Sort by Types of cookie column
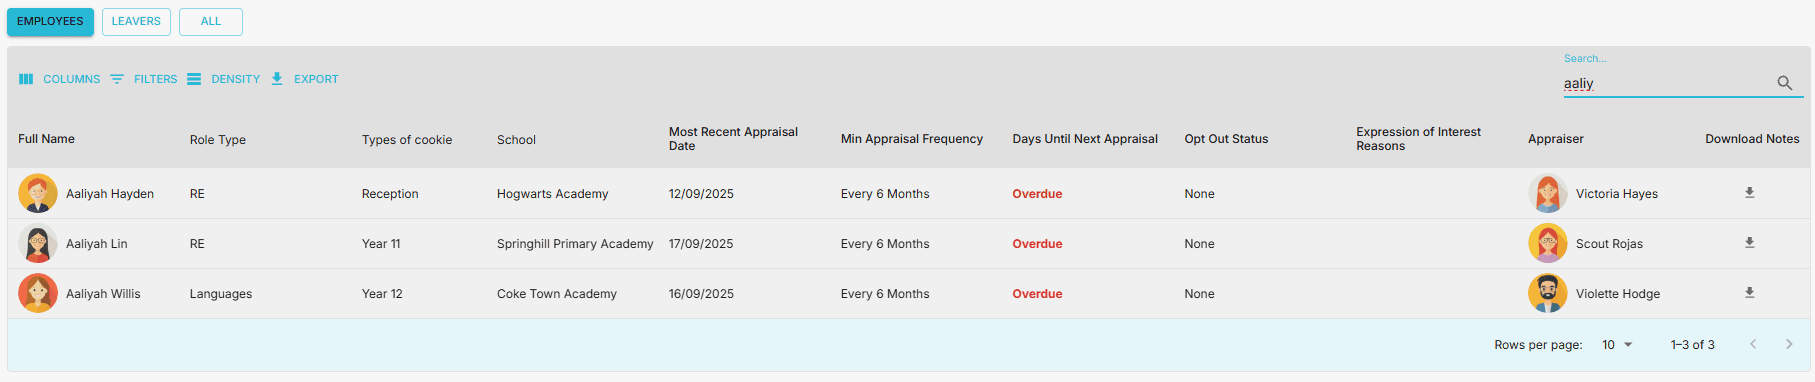The width and height of the screenshot is (1815, 382). point(407,140)
